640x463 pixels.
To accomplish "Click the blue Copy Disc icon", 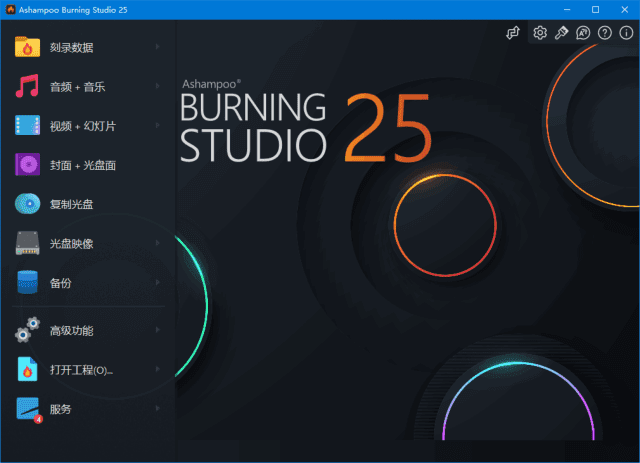I will pos(27,204).
